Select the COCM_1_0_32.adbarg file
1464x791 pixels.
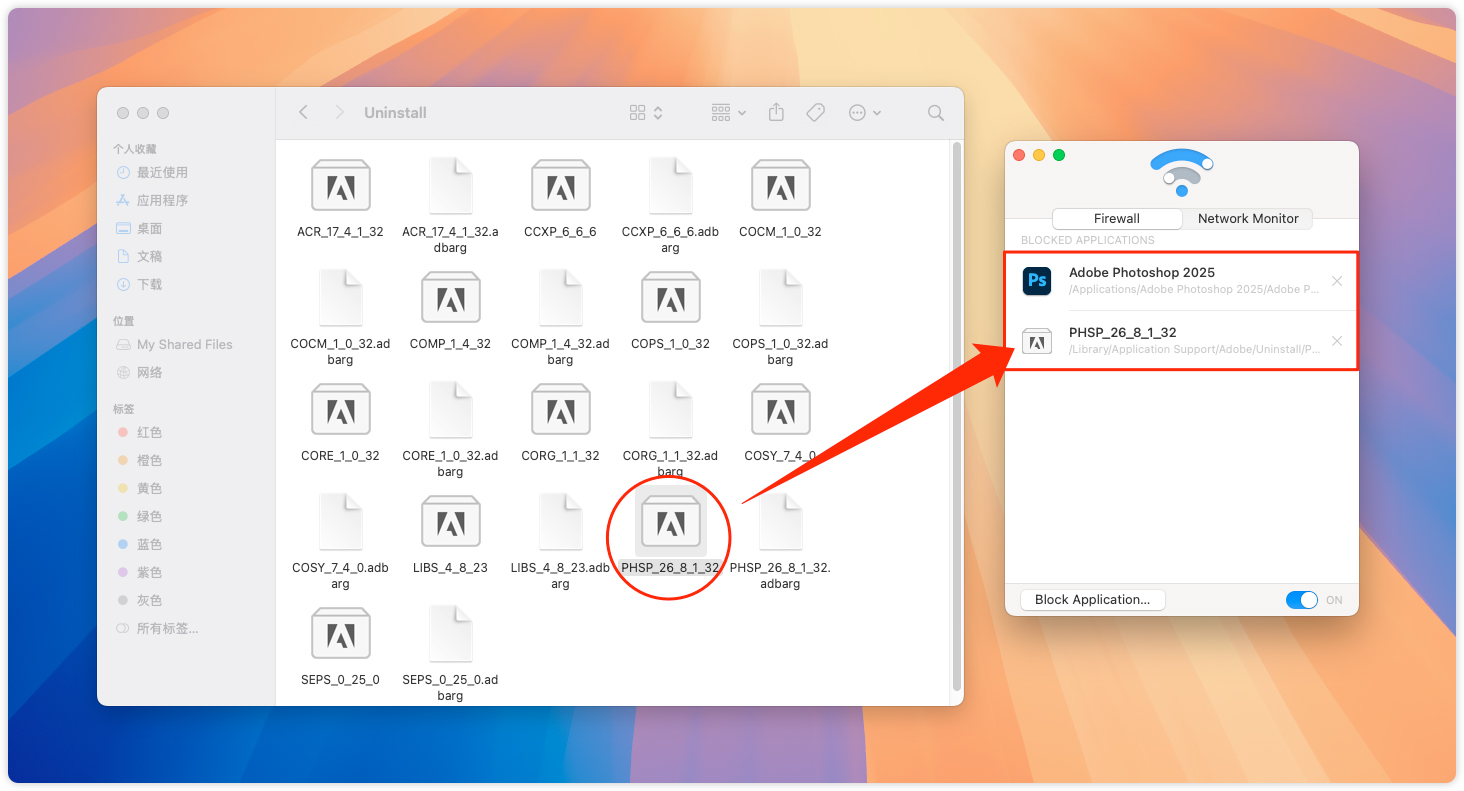[x=341, y=298]
